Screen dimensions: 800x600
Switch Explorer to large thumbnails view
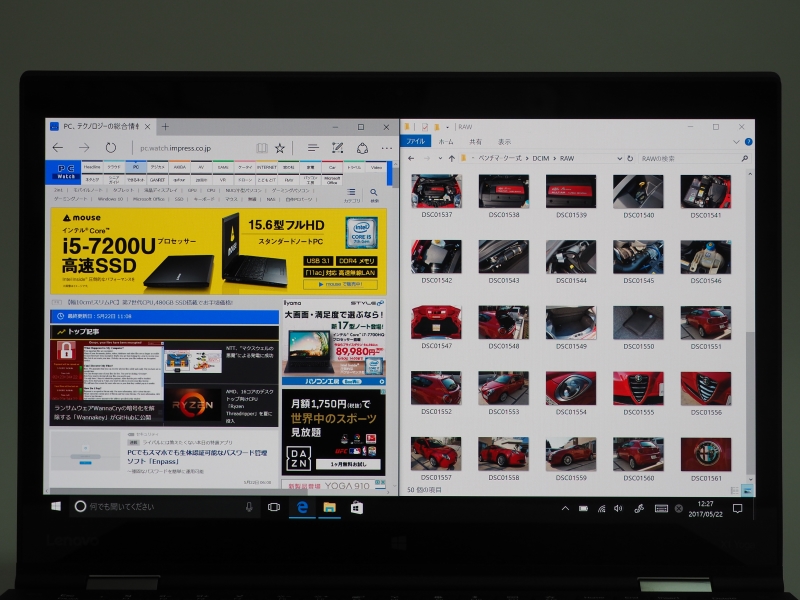(747, 490)
